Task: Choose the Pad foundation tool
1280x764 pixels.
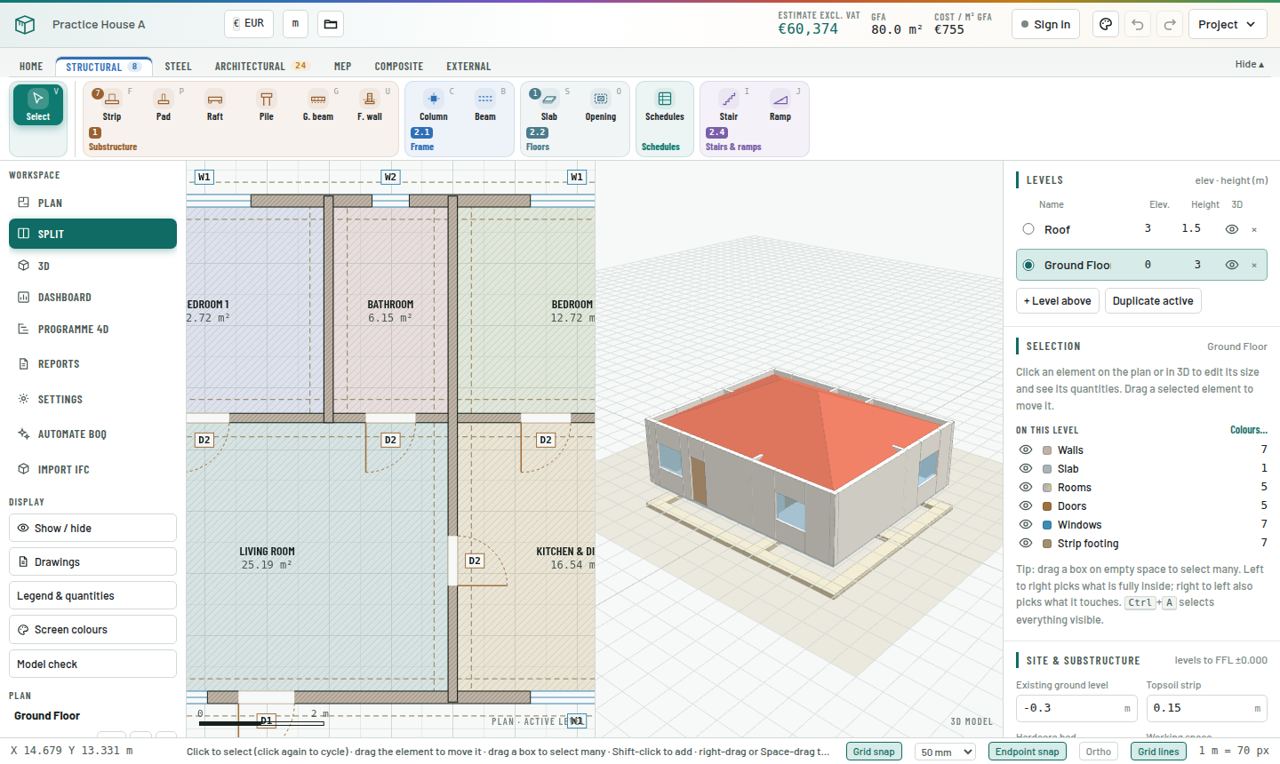Action: pos(163,105)
